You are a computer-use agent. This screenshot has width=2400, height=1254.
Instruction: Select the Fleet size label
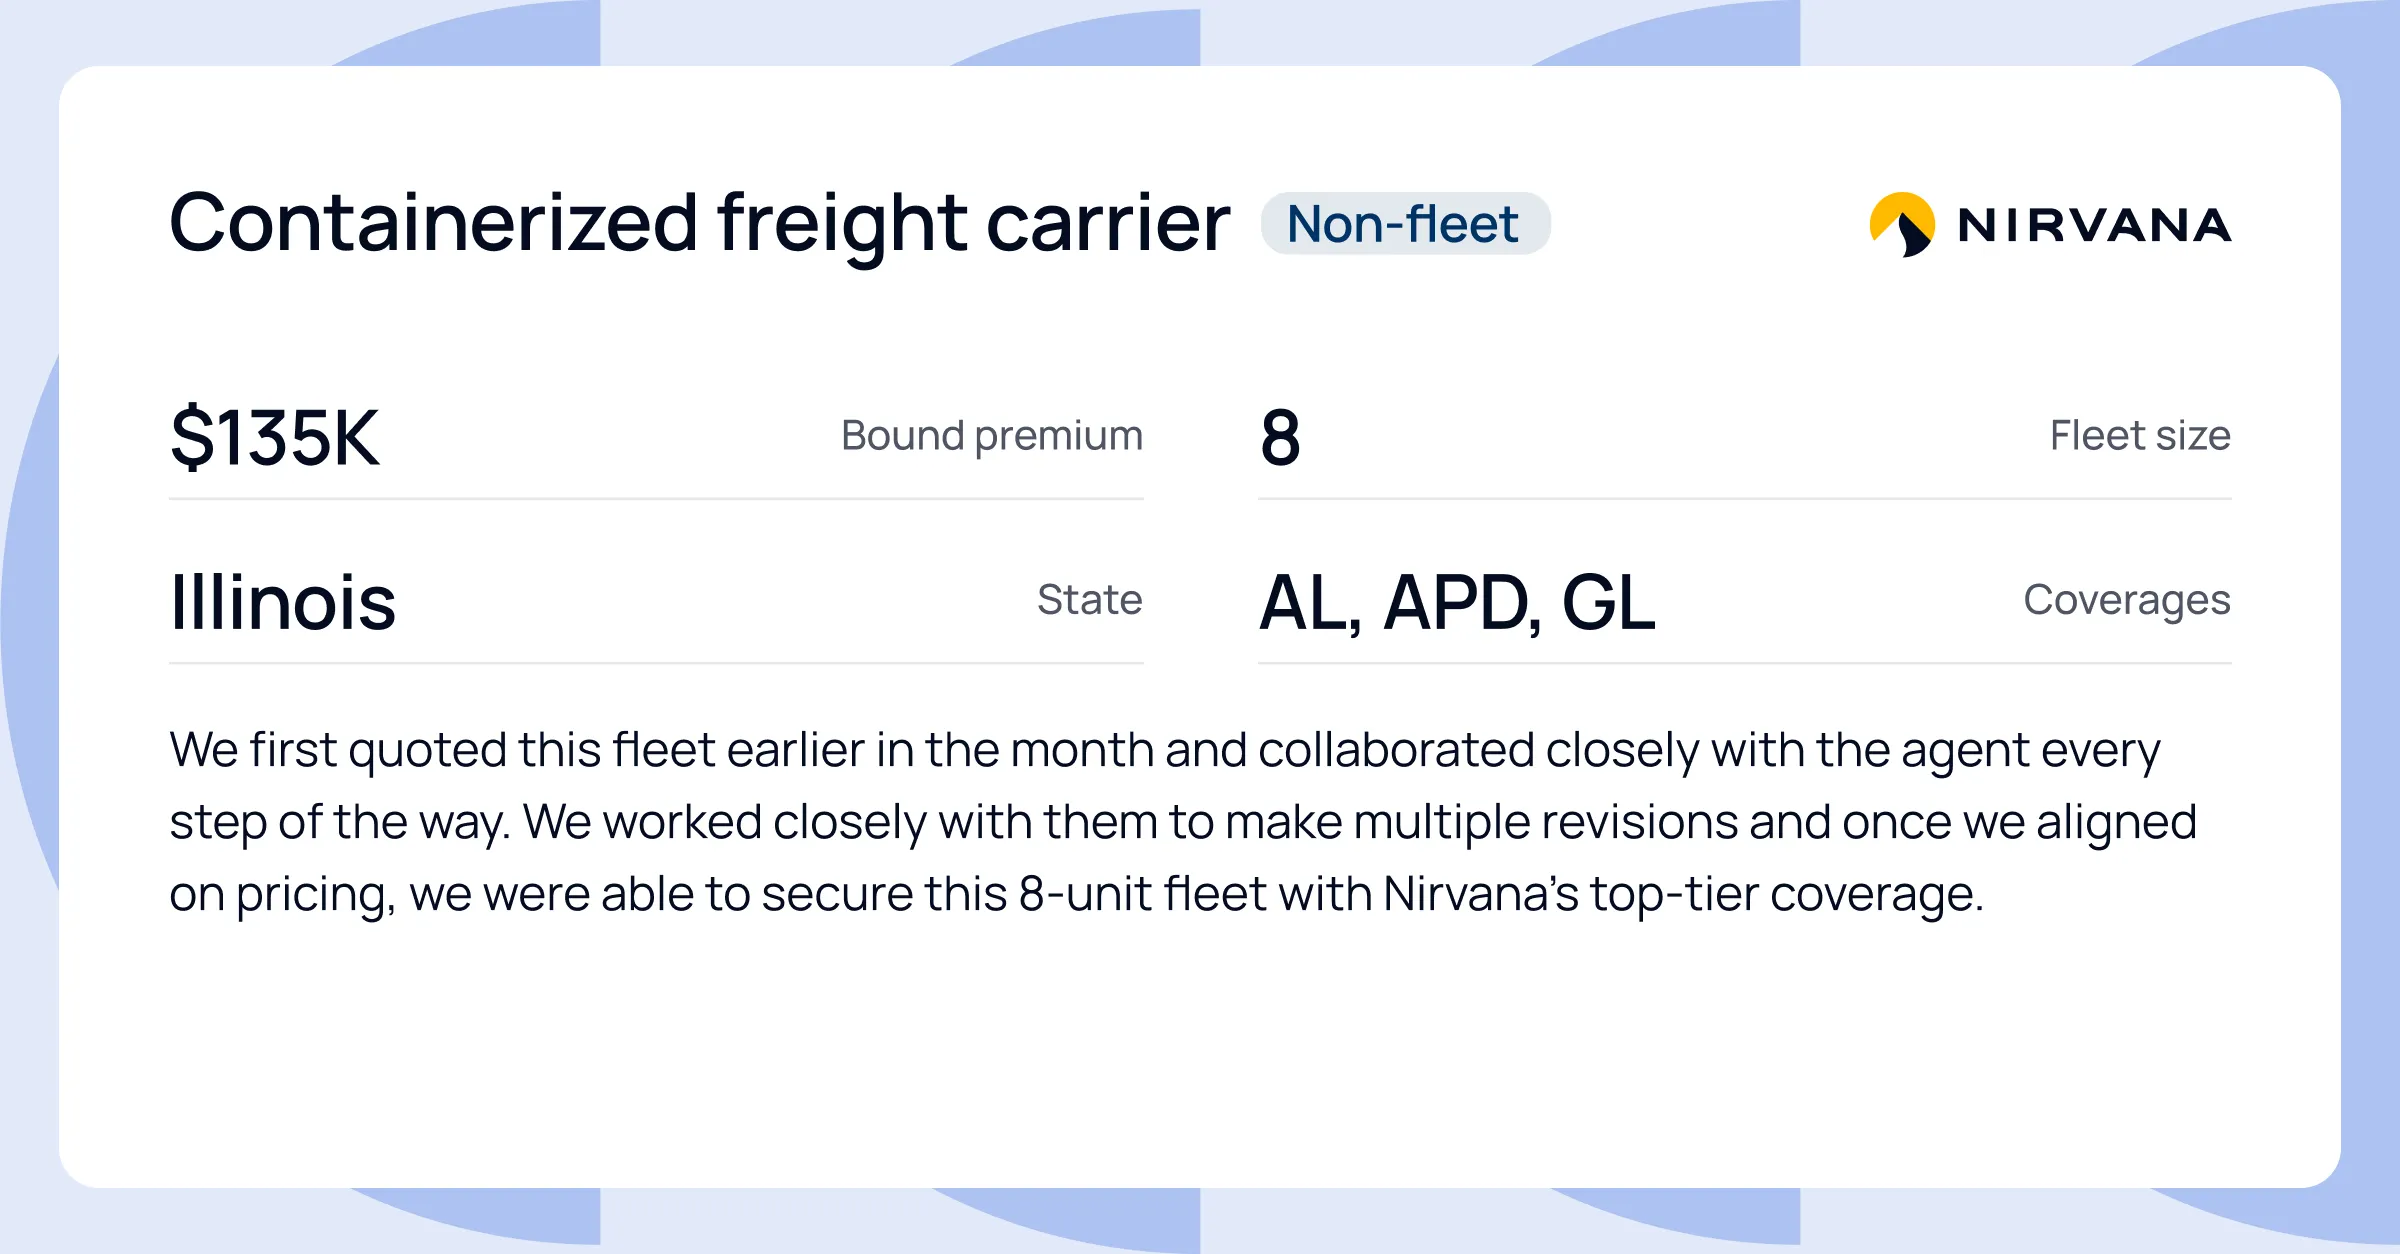click(2140, 436)
